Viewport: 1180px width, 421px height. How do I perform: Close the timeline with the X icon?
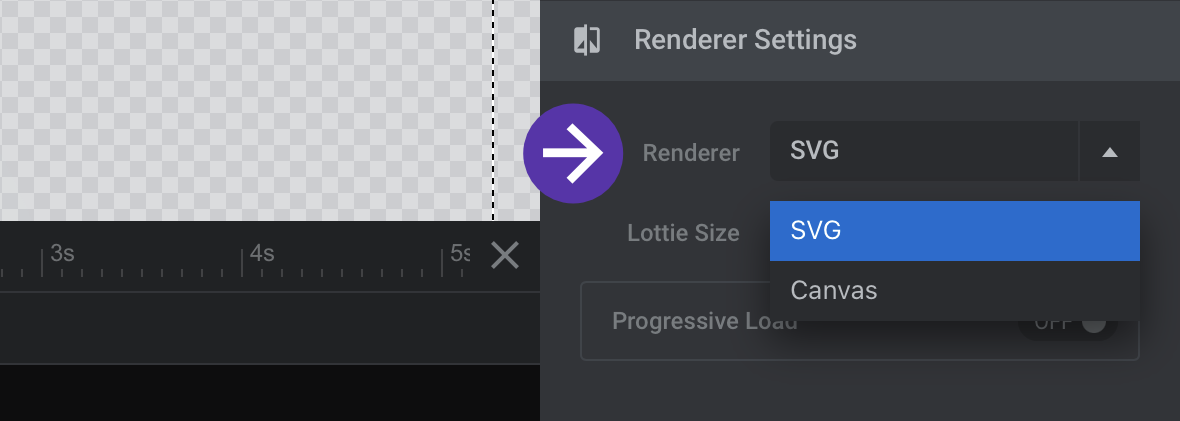pos(505,255)
